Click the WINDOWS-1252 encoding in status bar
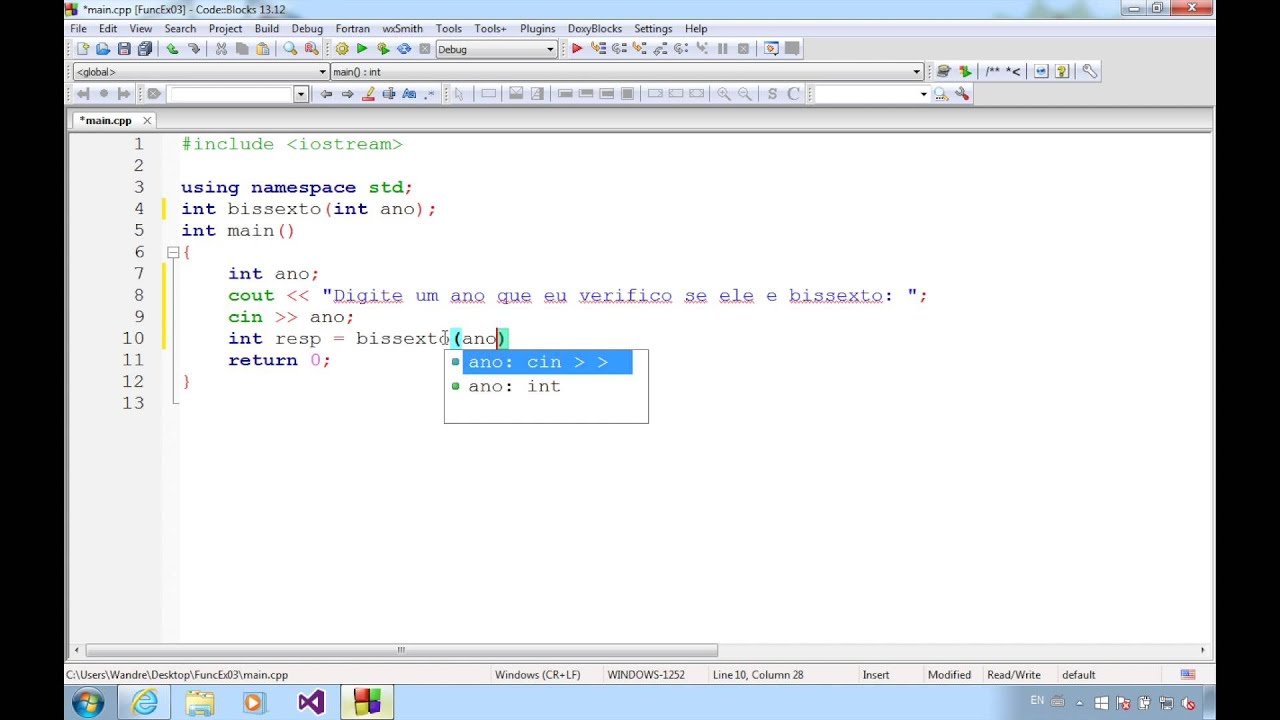This screenshot has width=1280, height=720. pos(646,675)
